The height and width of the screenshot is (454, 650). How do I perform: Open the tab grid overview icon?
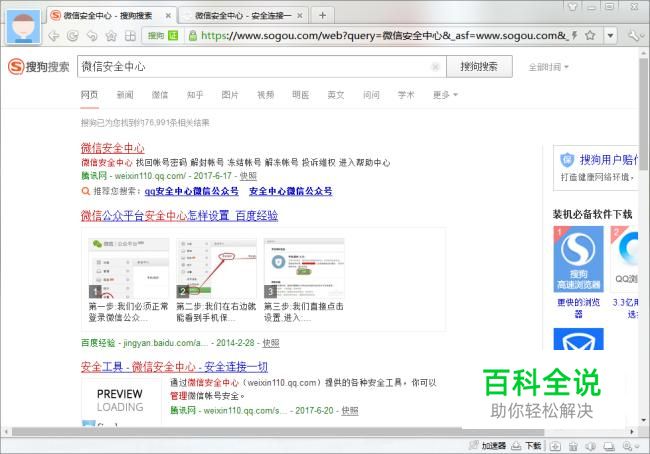130,36
